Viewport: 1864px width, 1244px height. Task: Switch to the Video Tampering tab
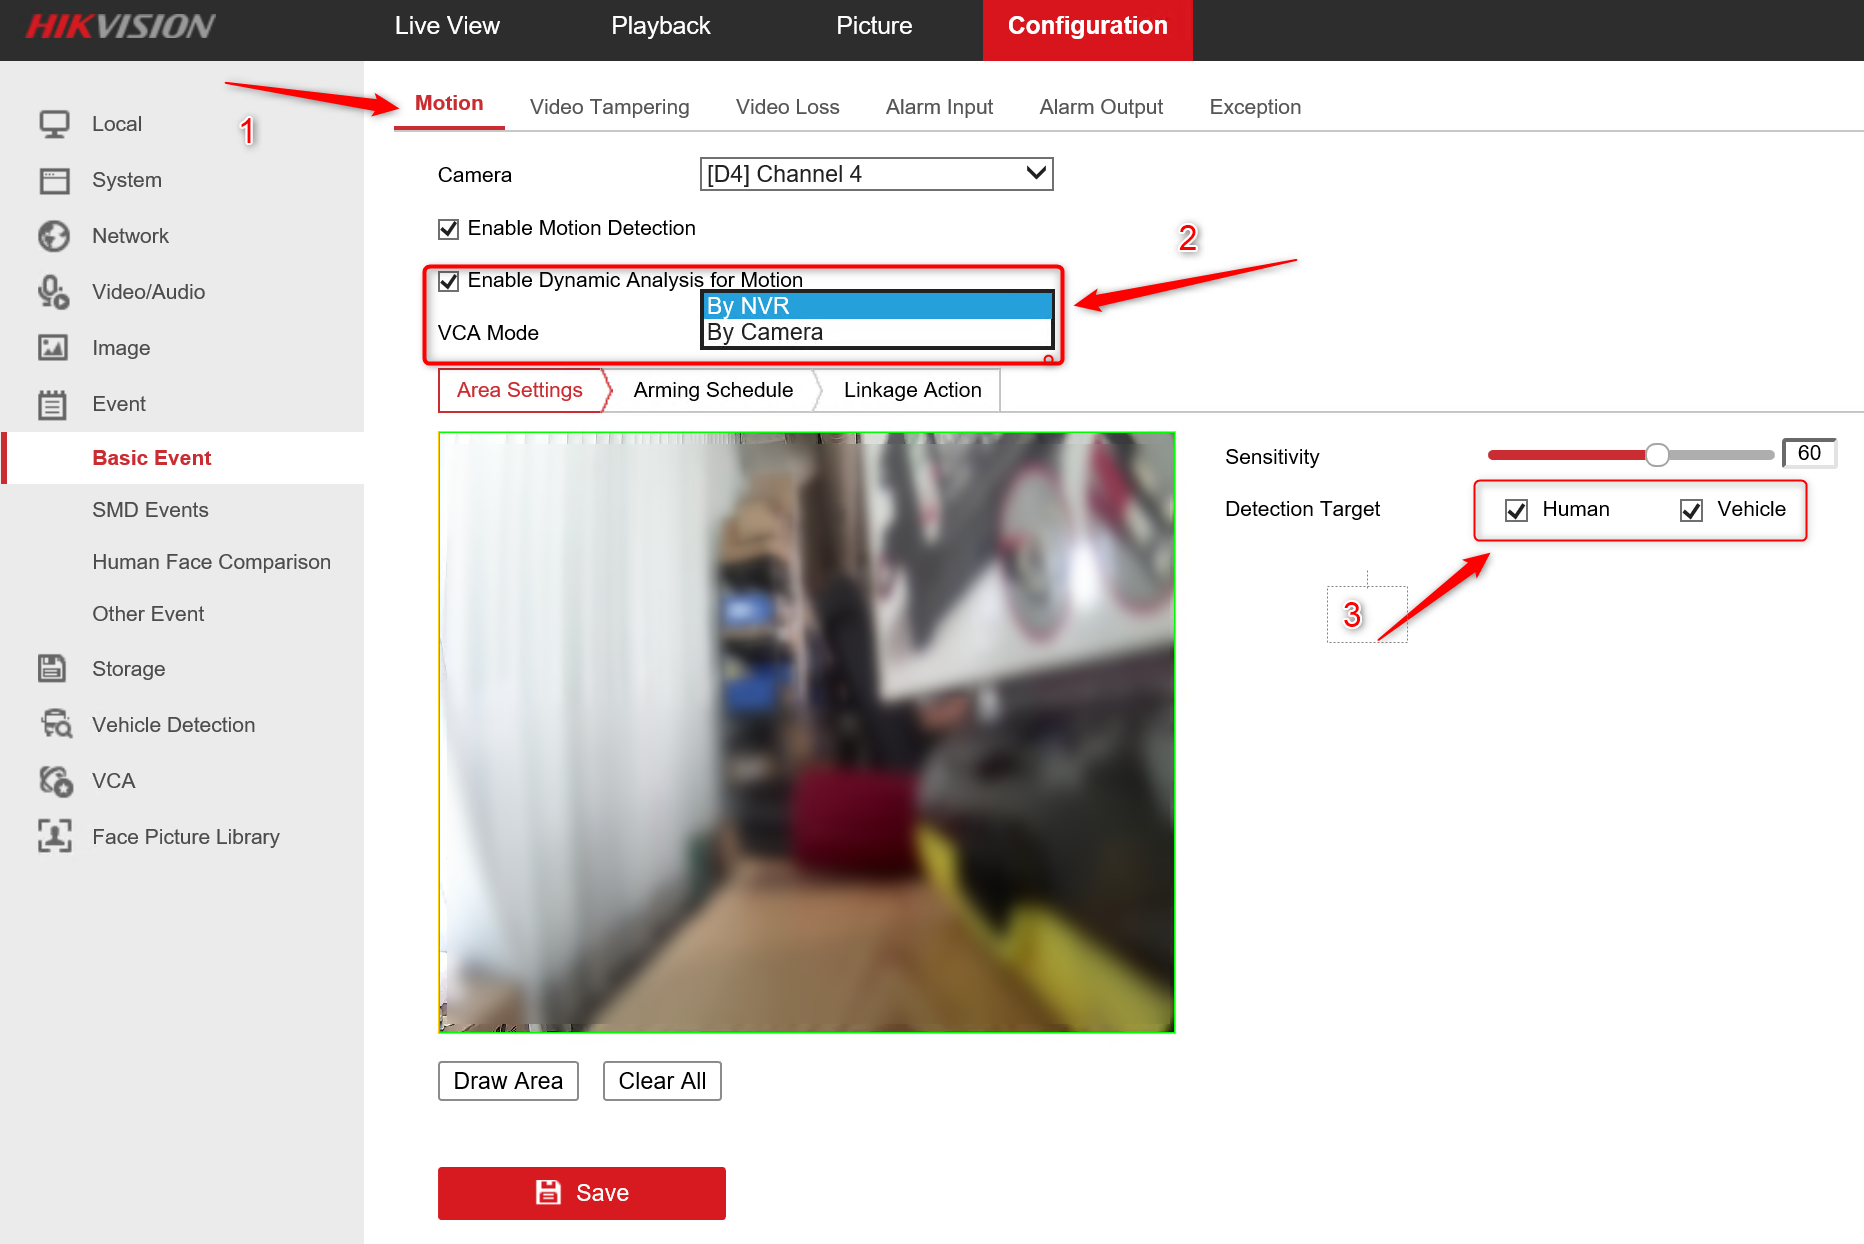(609, 106)
